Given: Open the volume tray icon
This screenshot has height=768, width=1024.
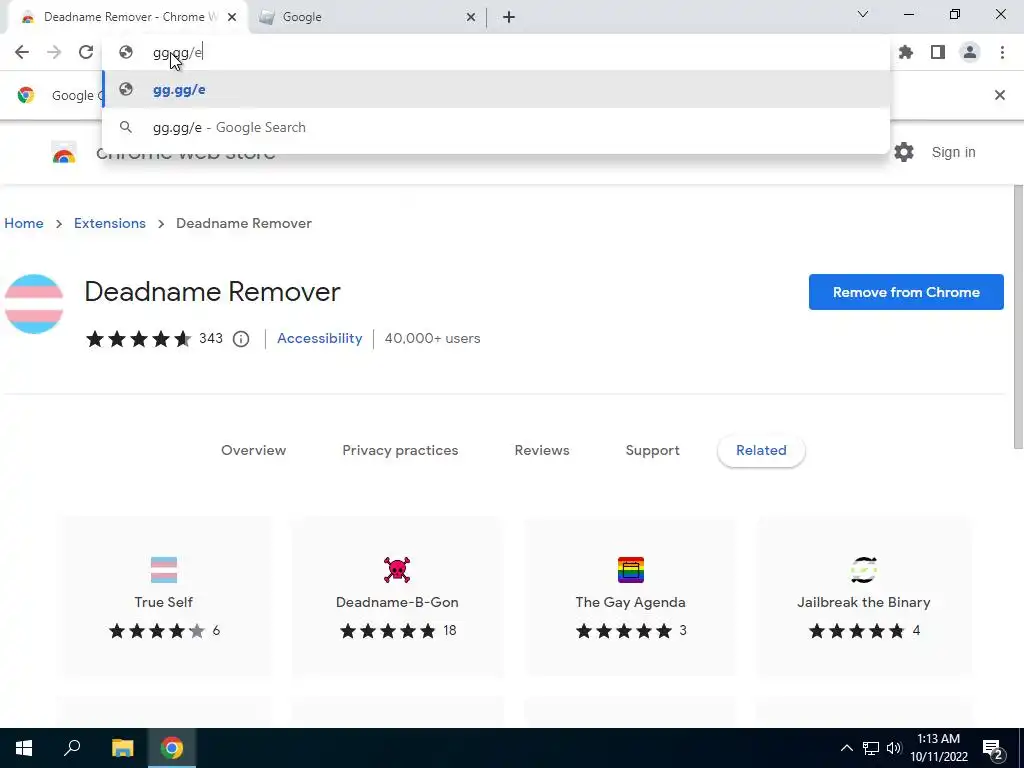Looking at the screenshot, I should click(894, 748).
